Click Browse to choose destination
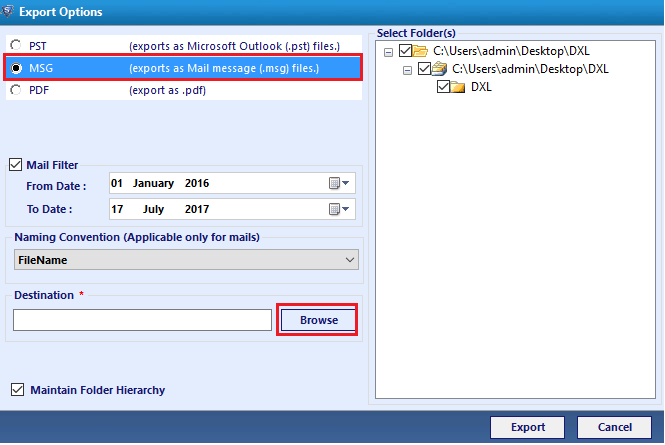This screenshot has height=445, width=665. (x=318, y=320)
